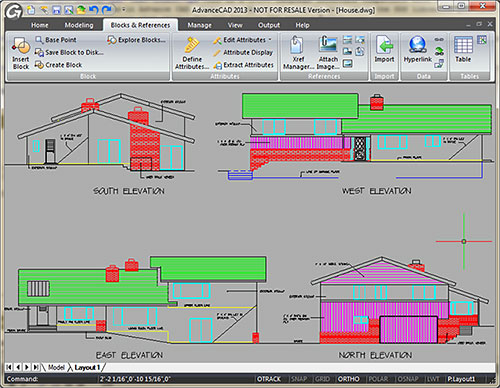Jump to last layout tab arrow
Viewport: 500px width, 388px height.
[x=36, y=367]
